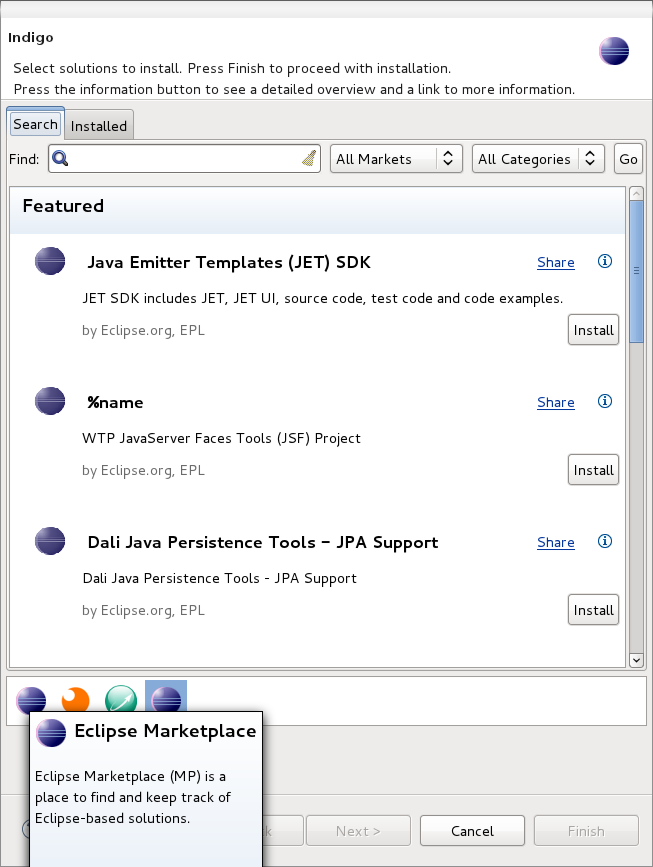Click Share link for Dali JPA Support

pos(556,542)
